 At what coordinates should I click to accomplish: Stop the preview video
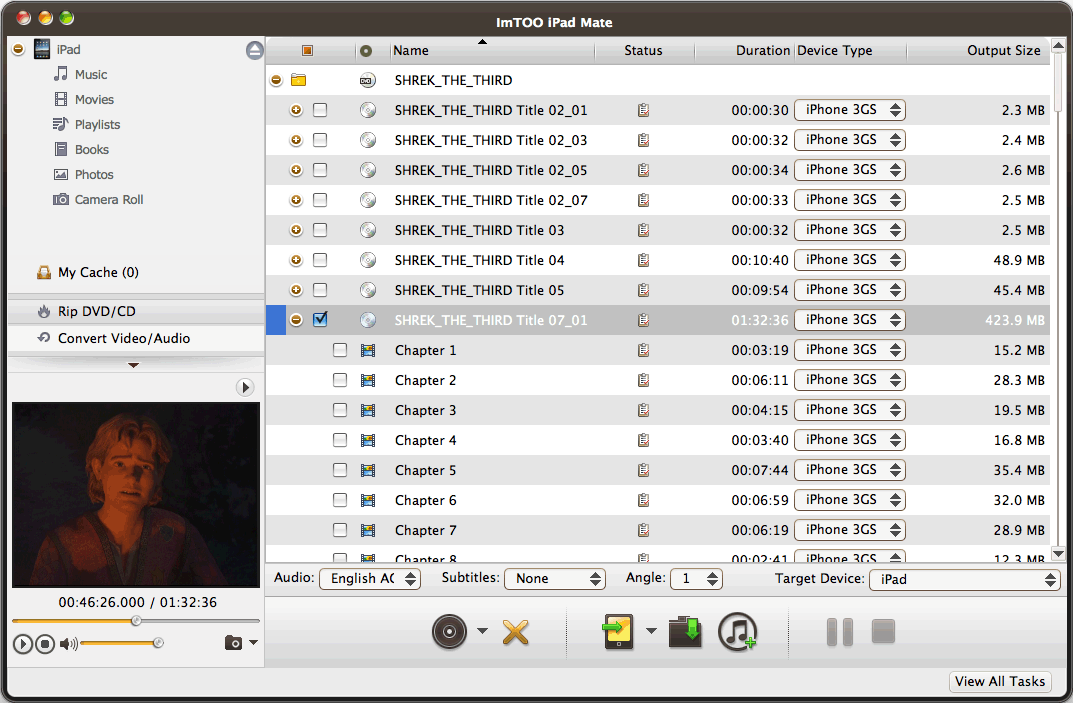[x=45, y=643]
